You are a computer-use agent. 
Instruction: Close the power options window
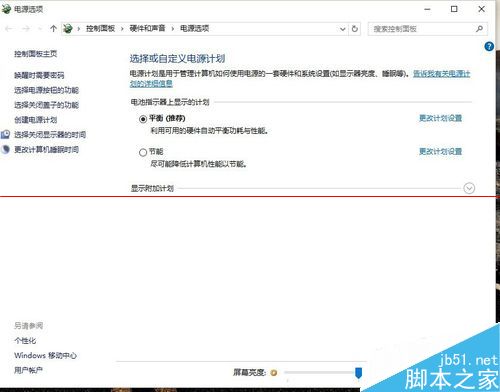click(x=481, y=9)
